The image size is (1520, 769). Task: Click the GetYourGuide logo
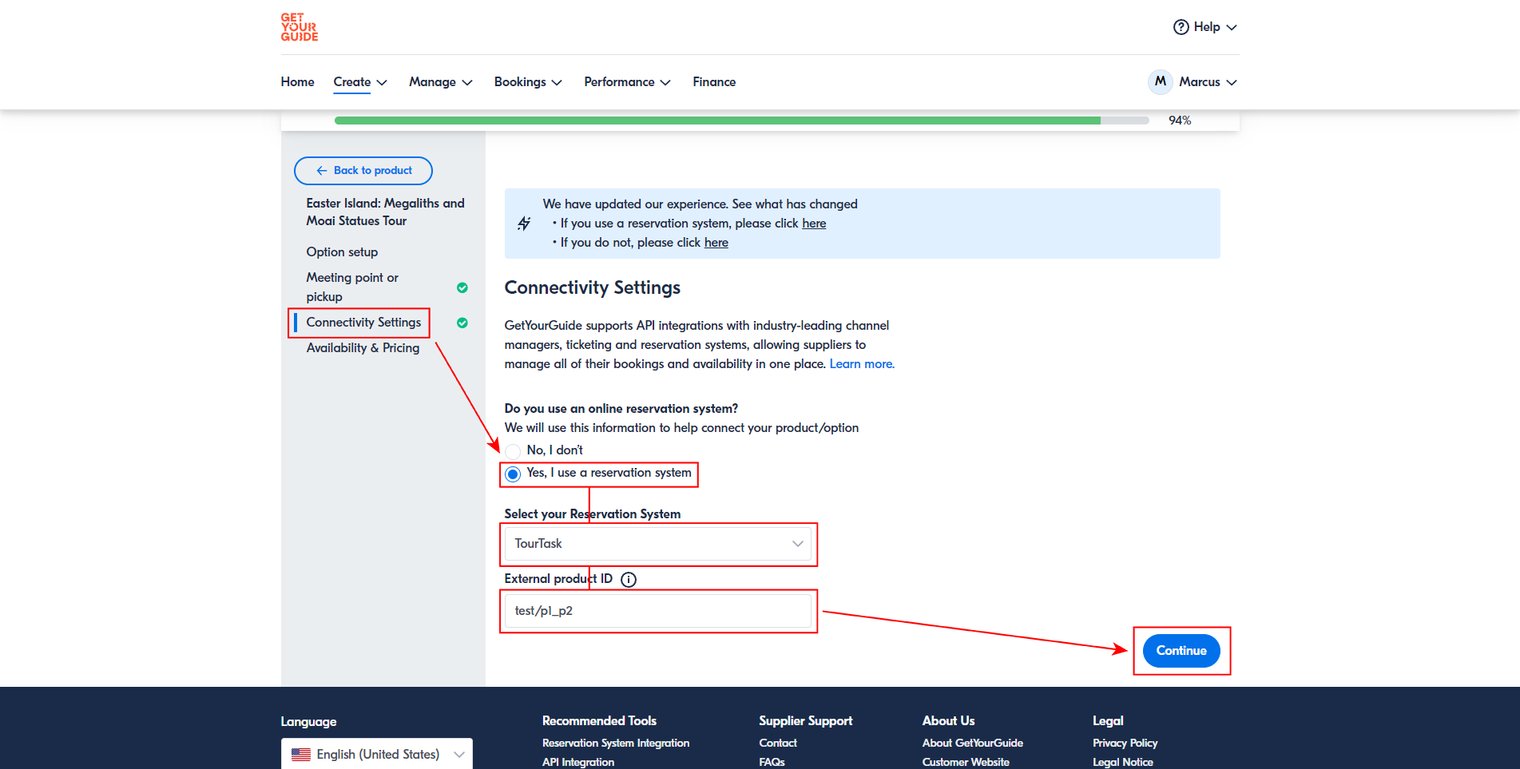click(x=299, y=27)
